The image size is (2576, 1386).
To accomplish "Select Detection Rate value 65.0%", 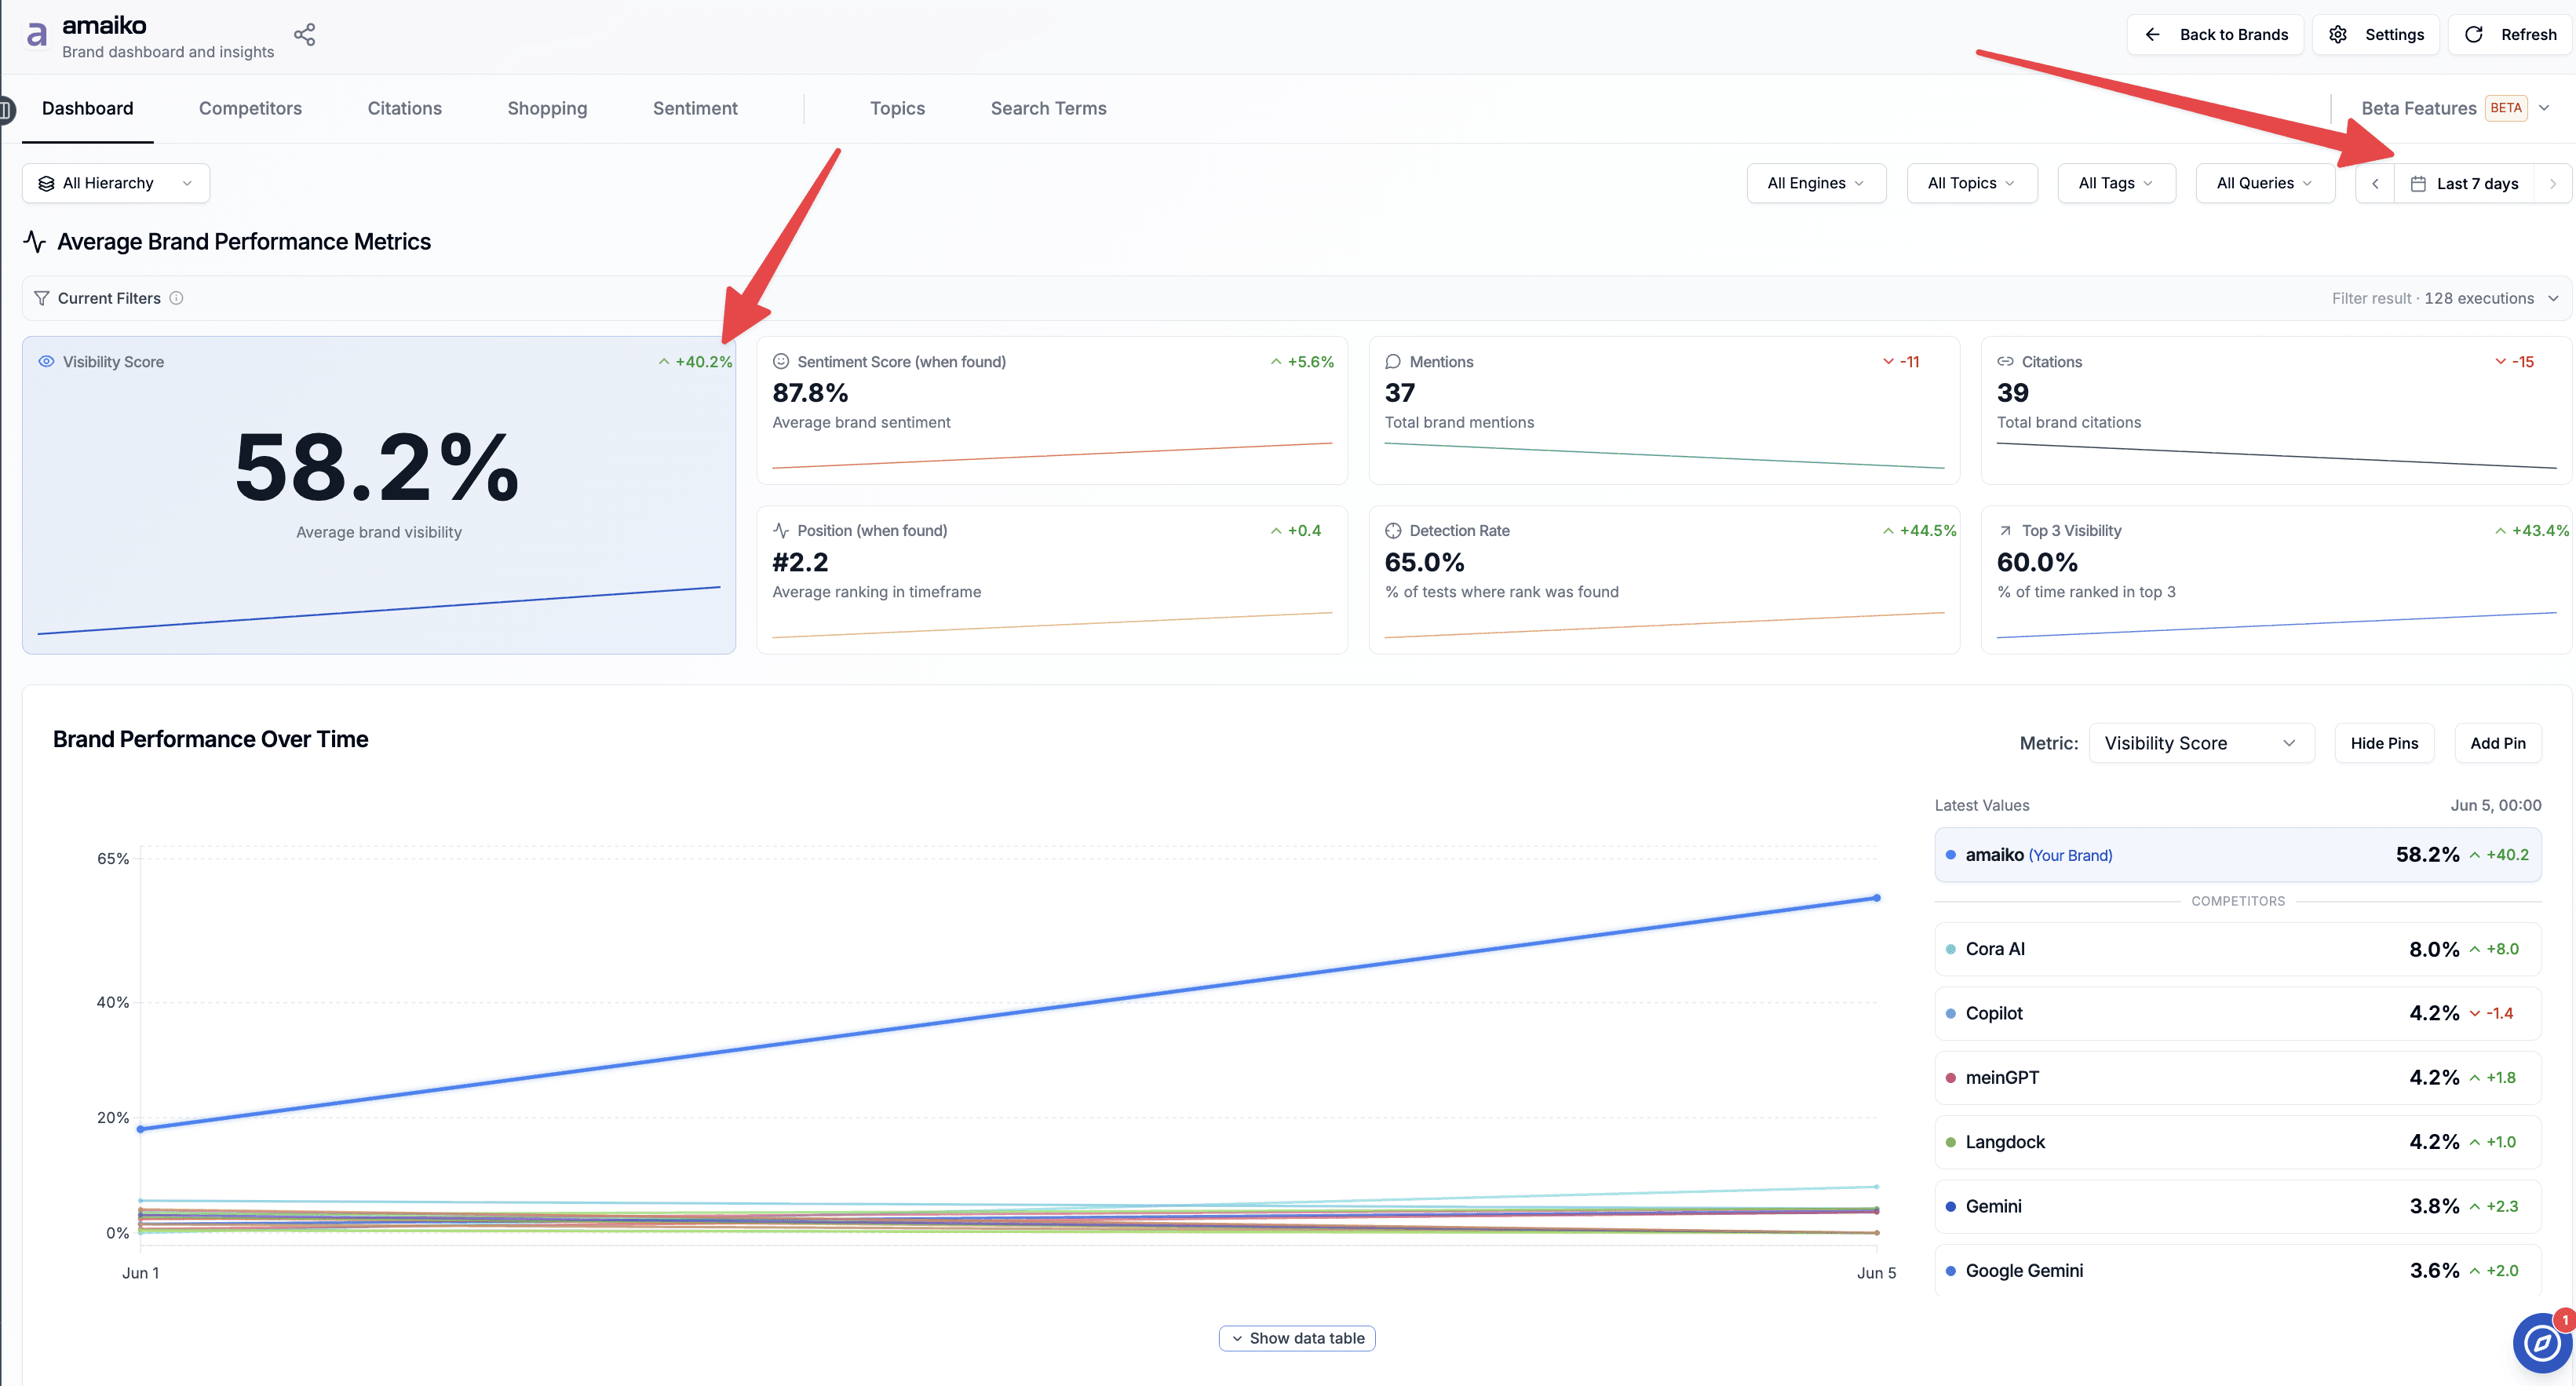I will click(1424, 562).
